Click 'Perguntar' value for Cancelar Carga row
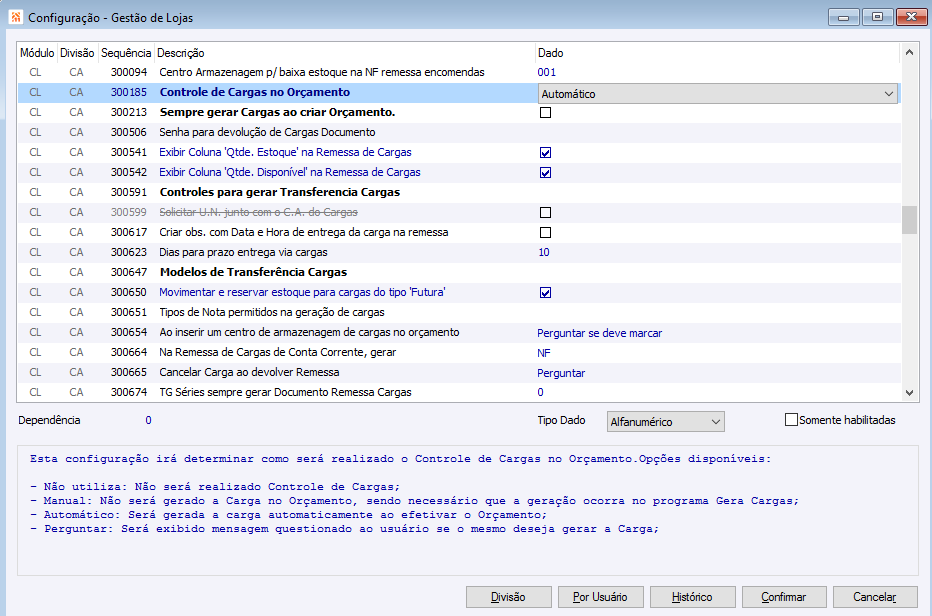Screen dimensions: 932x616 pos(561,373)
